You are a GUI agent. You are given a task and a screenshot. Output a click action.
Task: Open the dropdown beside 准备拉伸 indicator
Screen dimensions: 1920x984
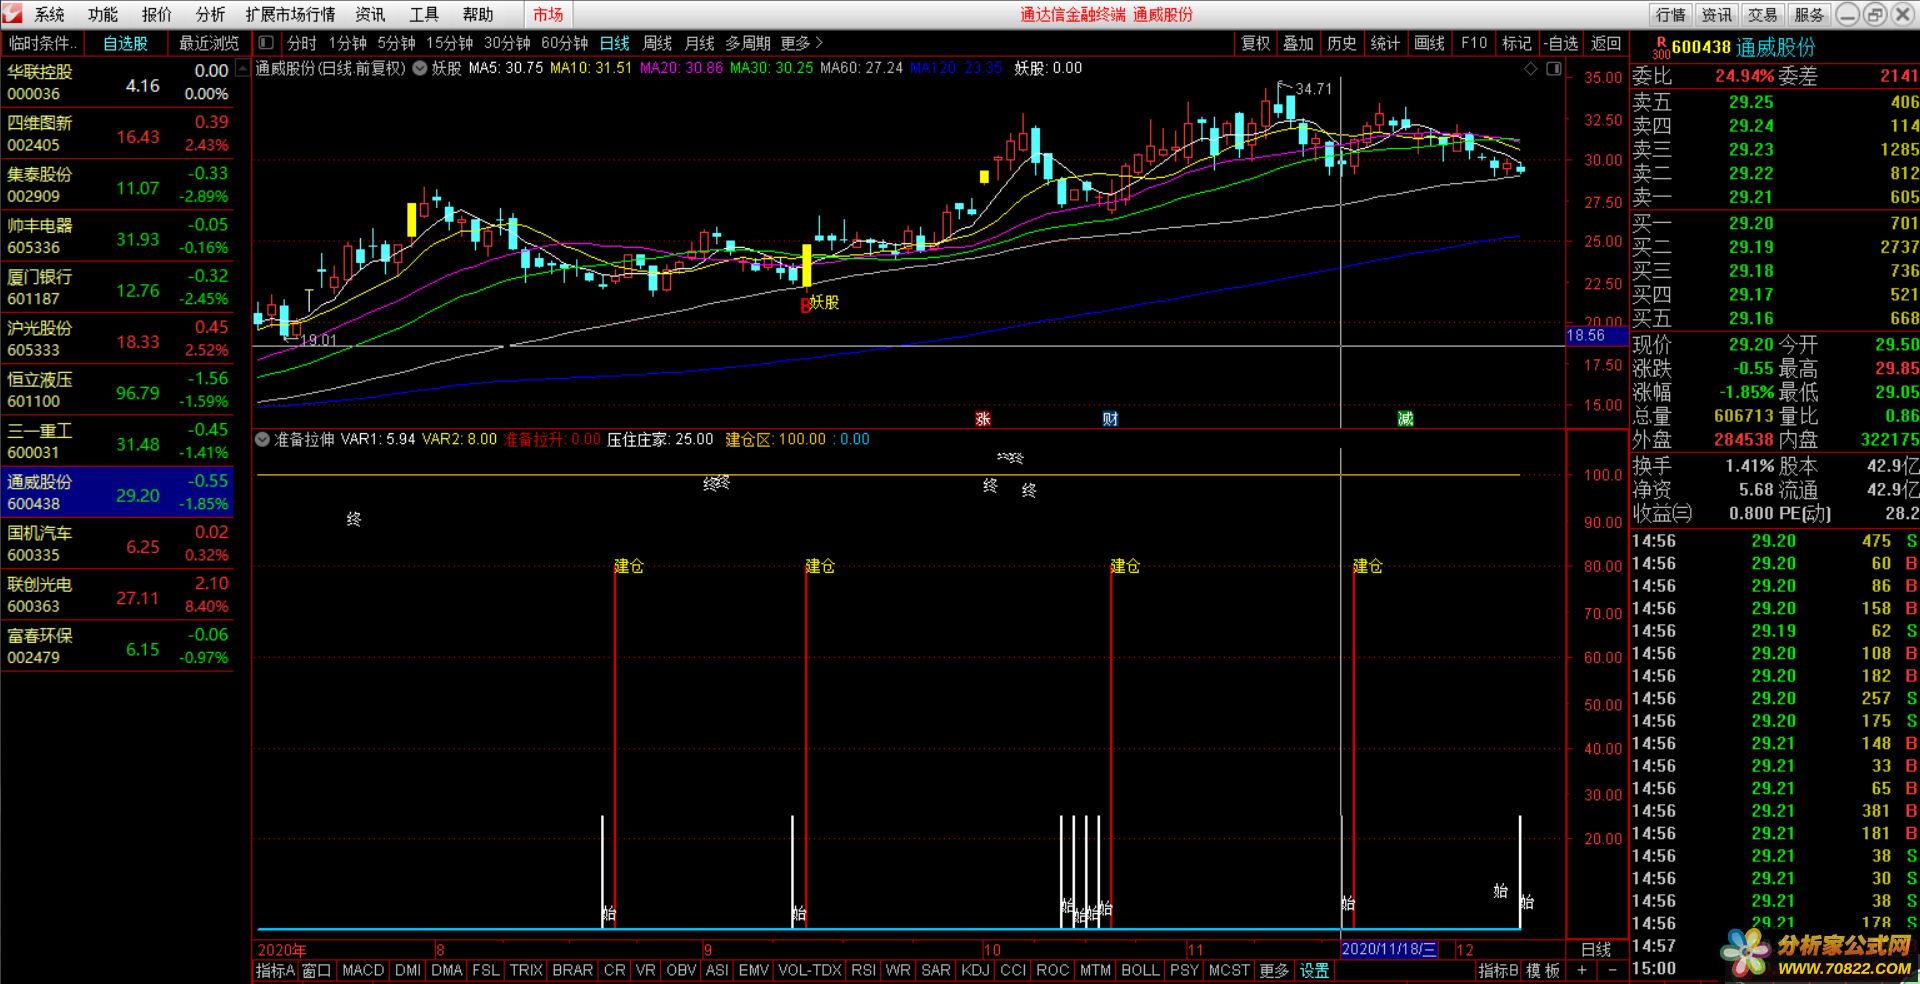(x=262, y=439)
